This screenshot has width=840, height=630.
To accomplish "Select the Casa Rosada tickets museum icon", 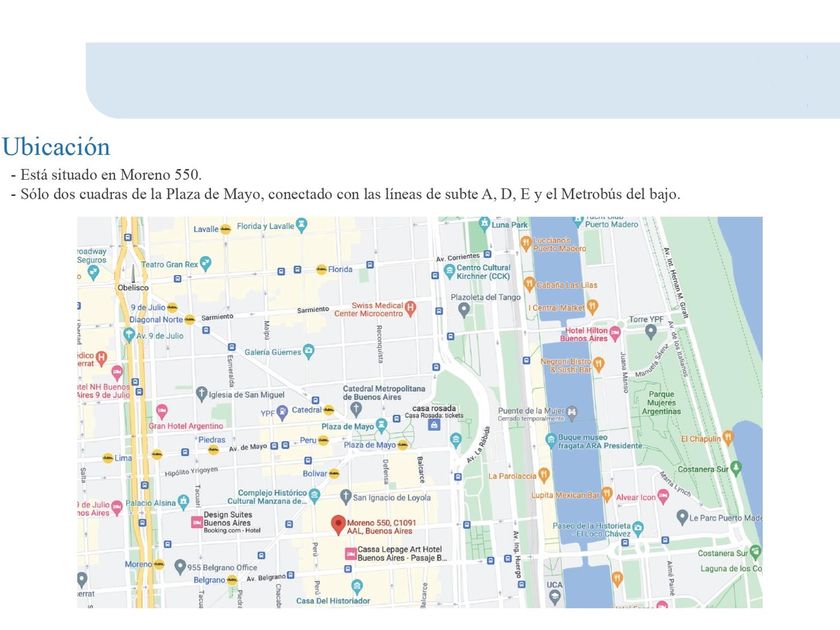I will pos(434,425).
